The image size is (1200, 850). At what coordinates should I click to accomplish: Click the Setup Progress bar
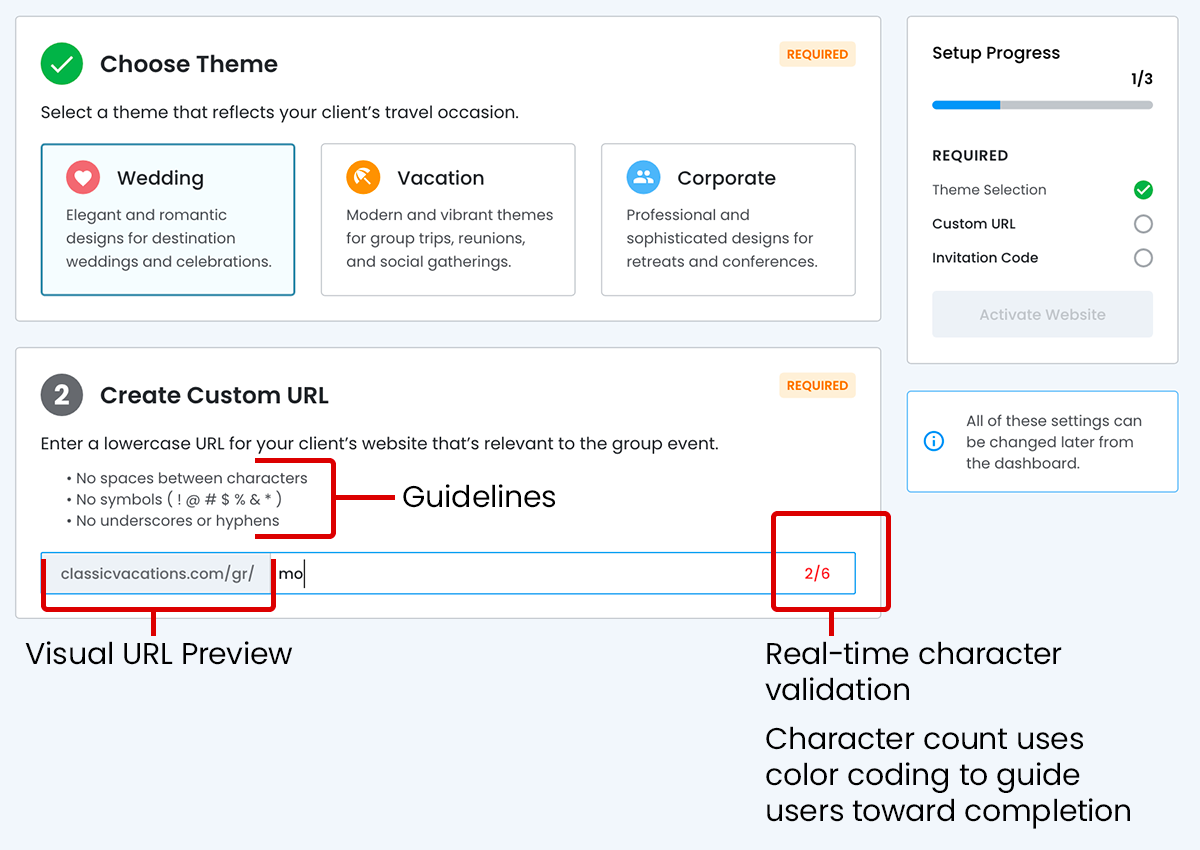click(1042, 105)
